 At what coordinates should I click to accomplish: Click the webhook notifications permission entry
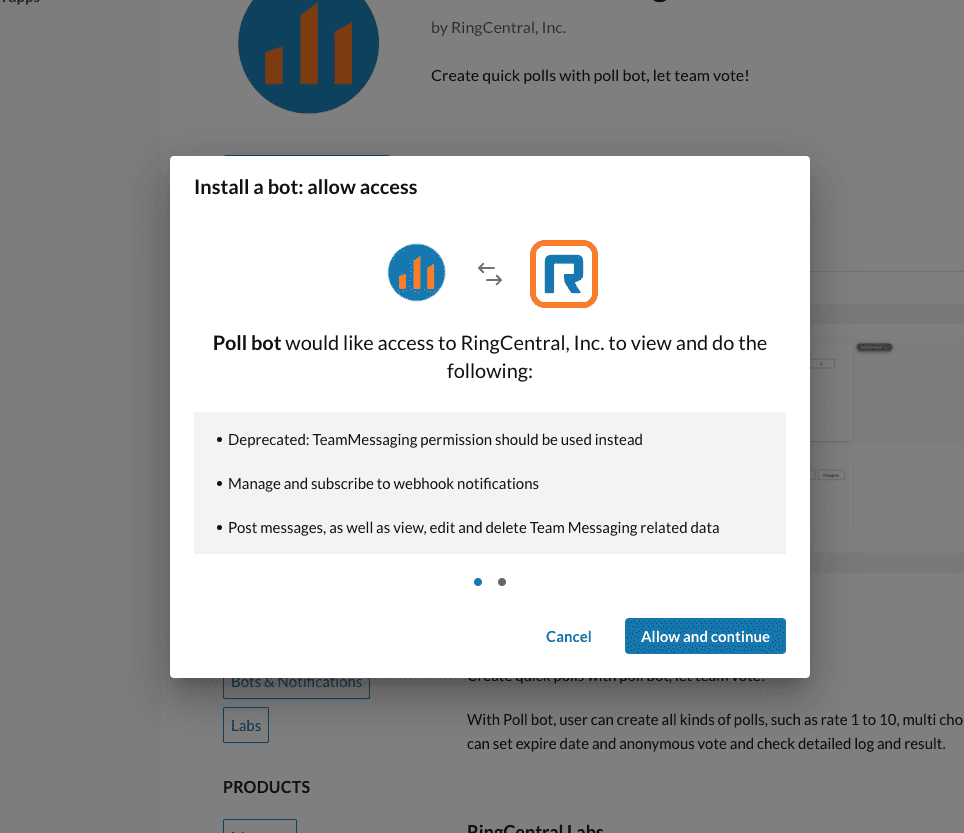click(383, 483)
